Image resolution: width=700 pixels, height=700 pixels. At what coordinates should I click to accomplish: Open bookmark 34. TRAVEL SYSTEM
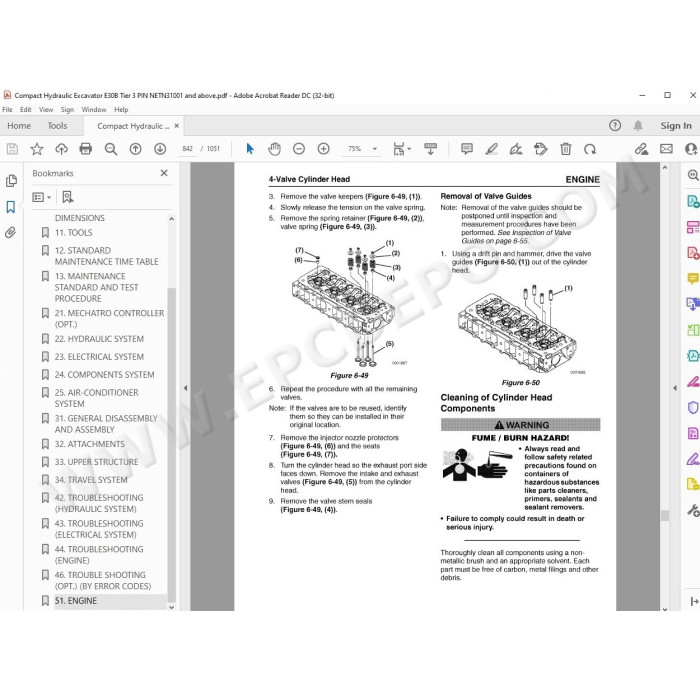91,479
